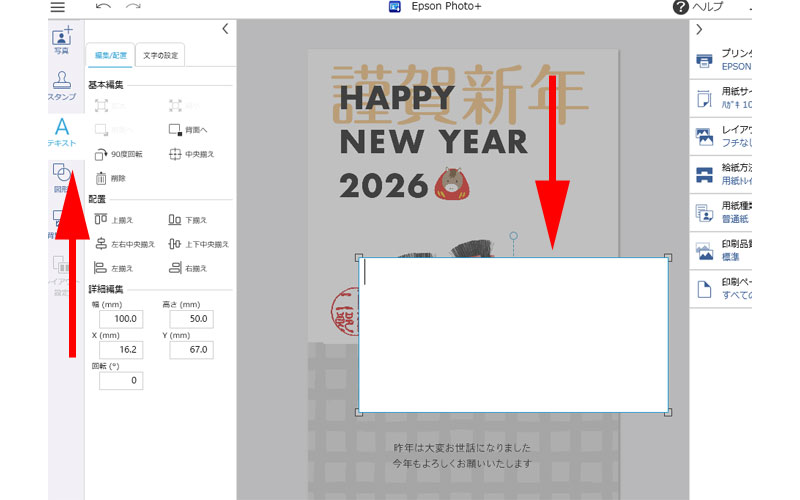Align objects left with 左揃え
This screenshot has width=800, height=500.
(114, 268)
